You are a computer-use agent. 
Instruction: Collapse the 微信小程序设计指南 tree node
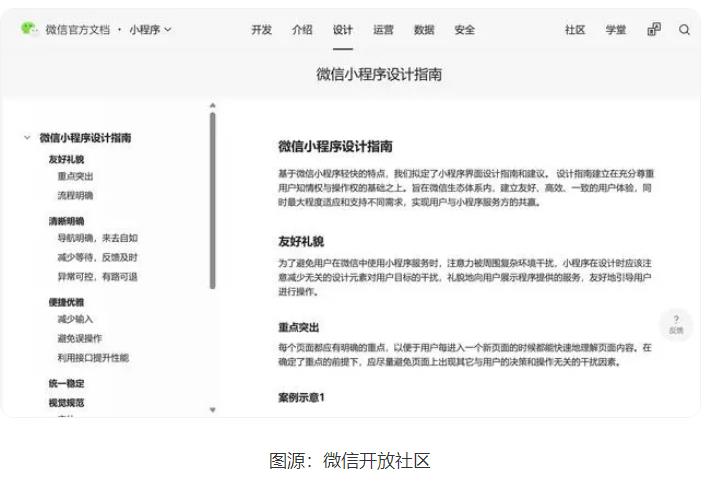[x=27, y=137]
